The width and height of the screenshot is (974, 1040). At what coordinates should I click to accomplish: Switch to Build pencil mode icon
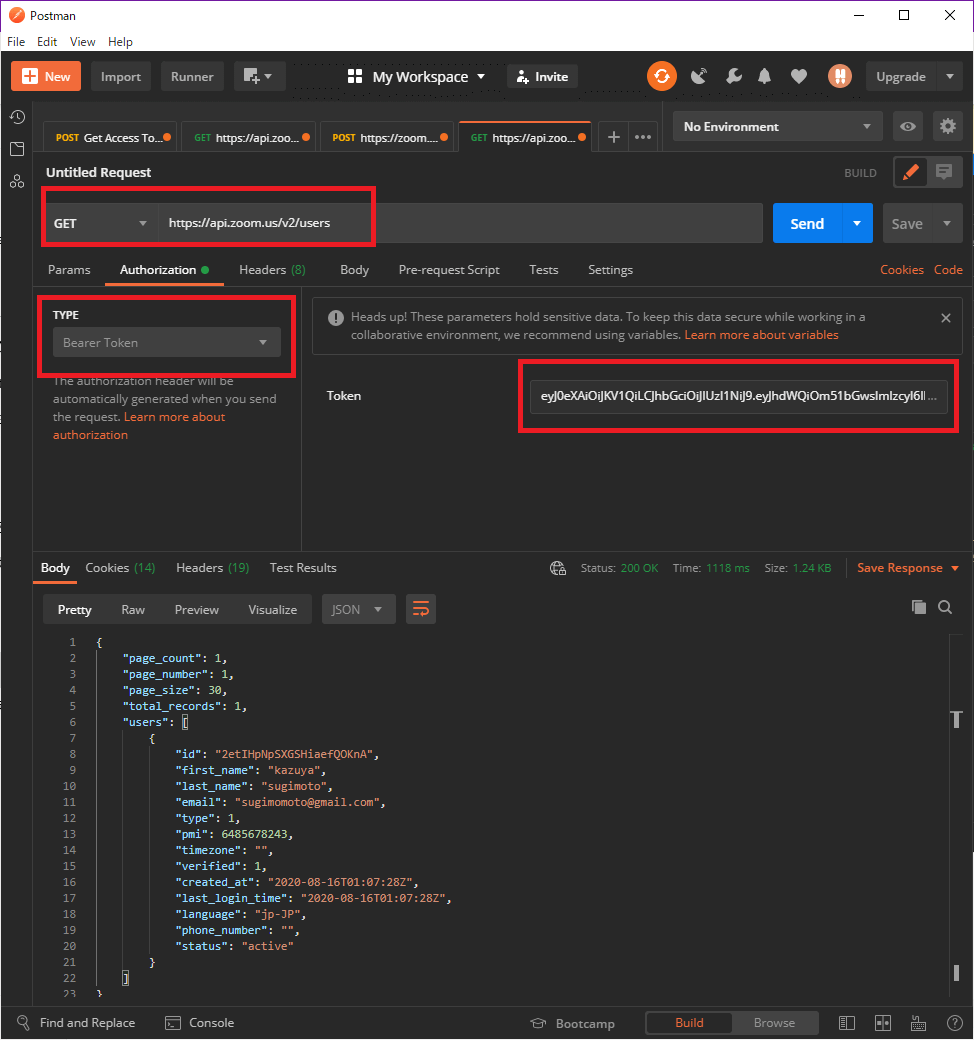[x=910, y=172]
